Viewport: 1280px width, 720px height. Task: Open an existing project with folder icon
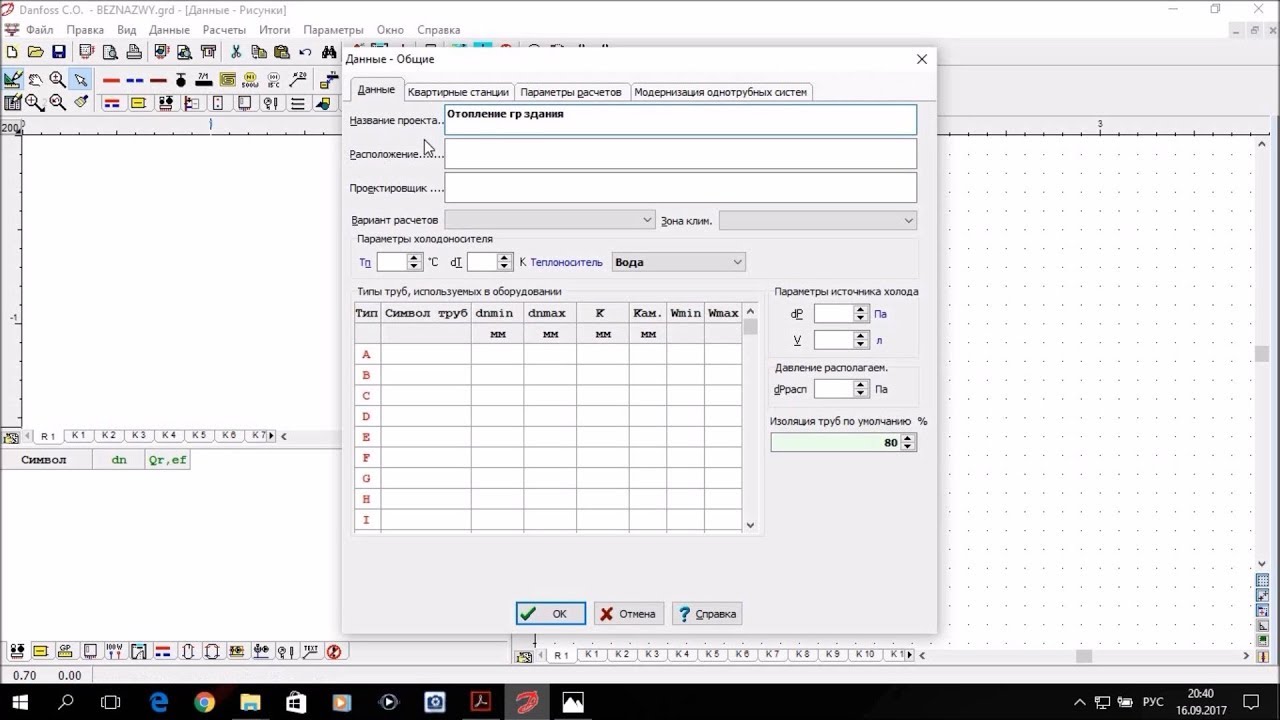(x=35, y=52)
